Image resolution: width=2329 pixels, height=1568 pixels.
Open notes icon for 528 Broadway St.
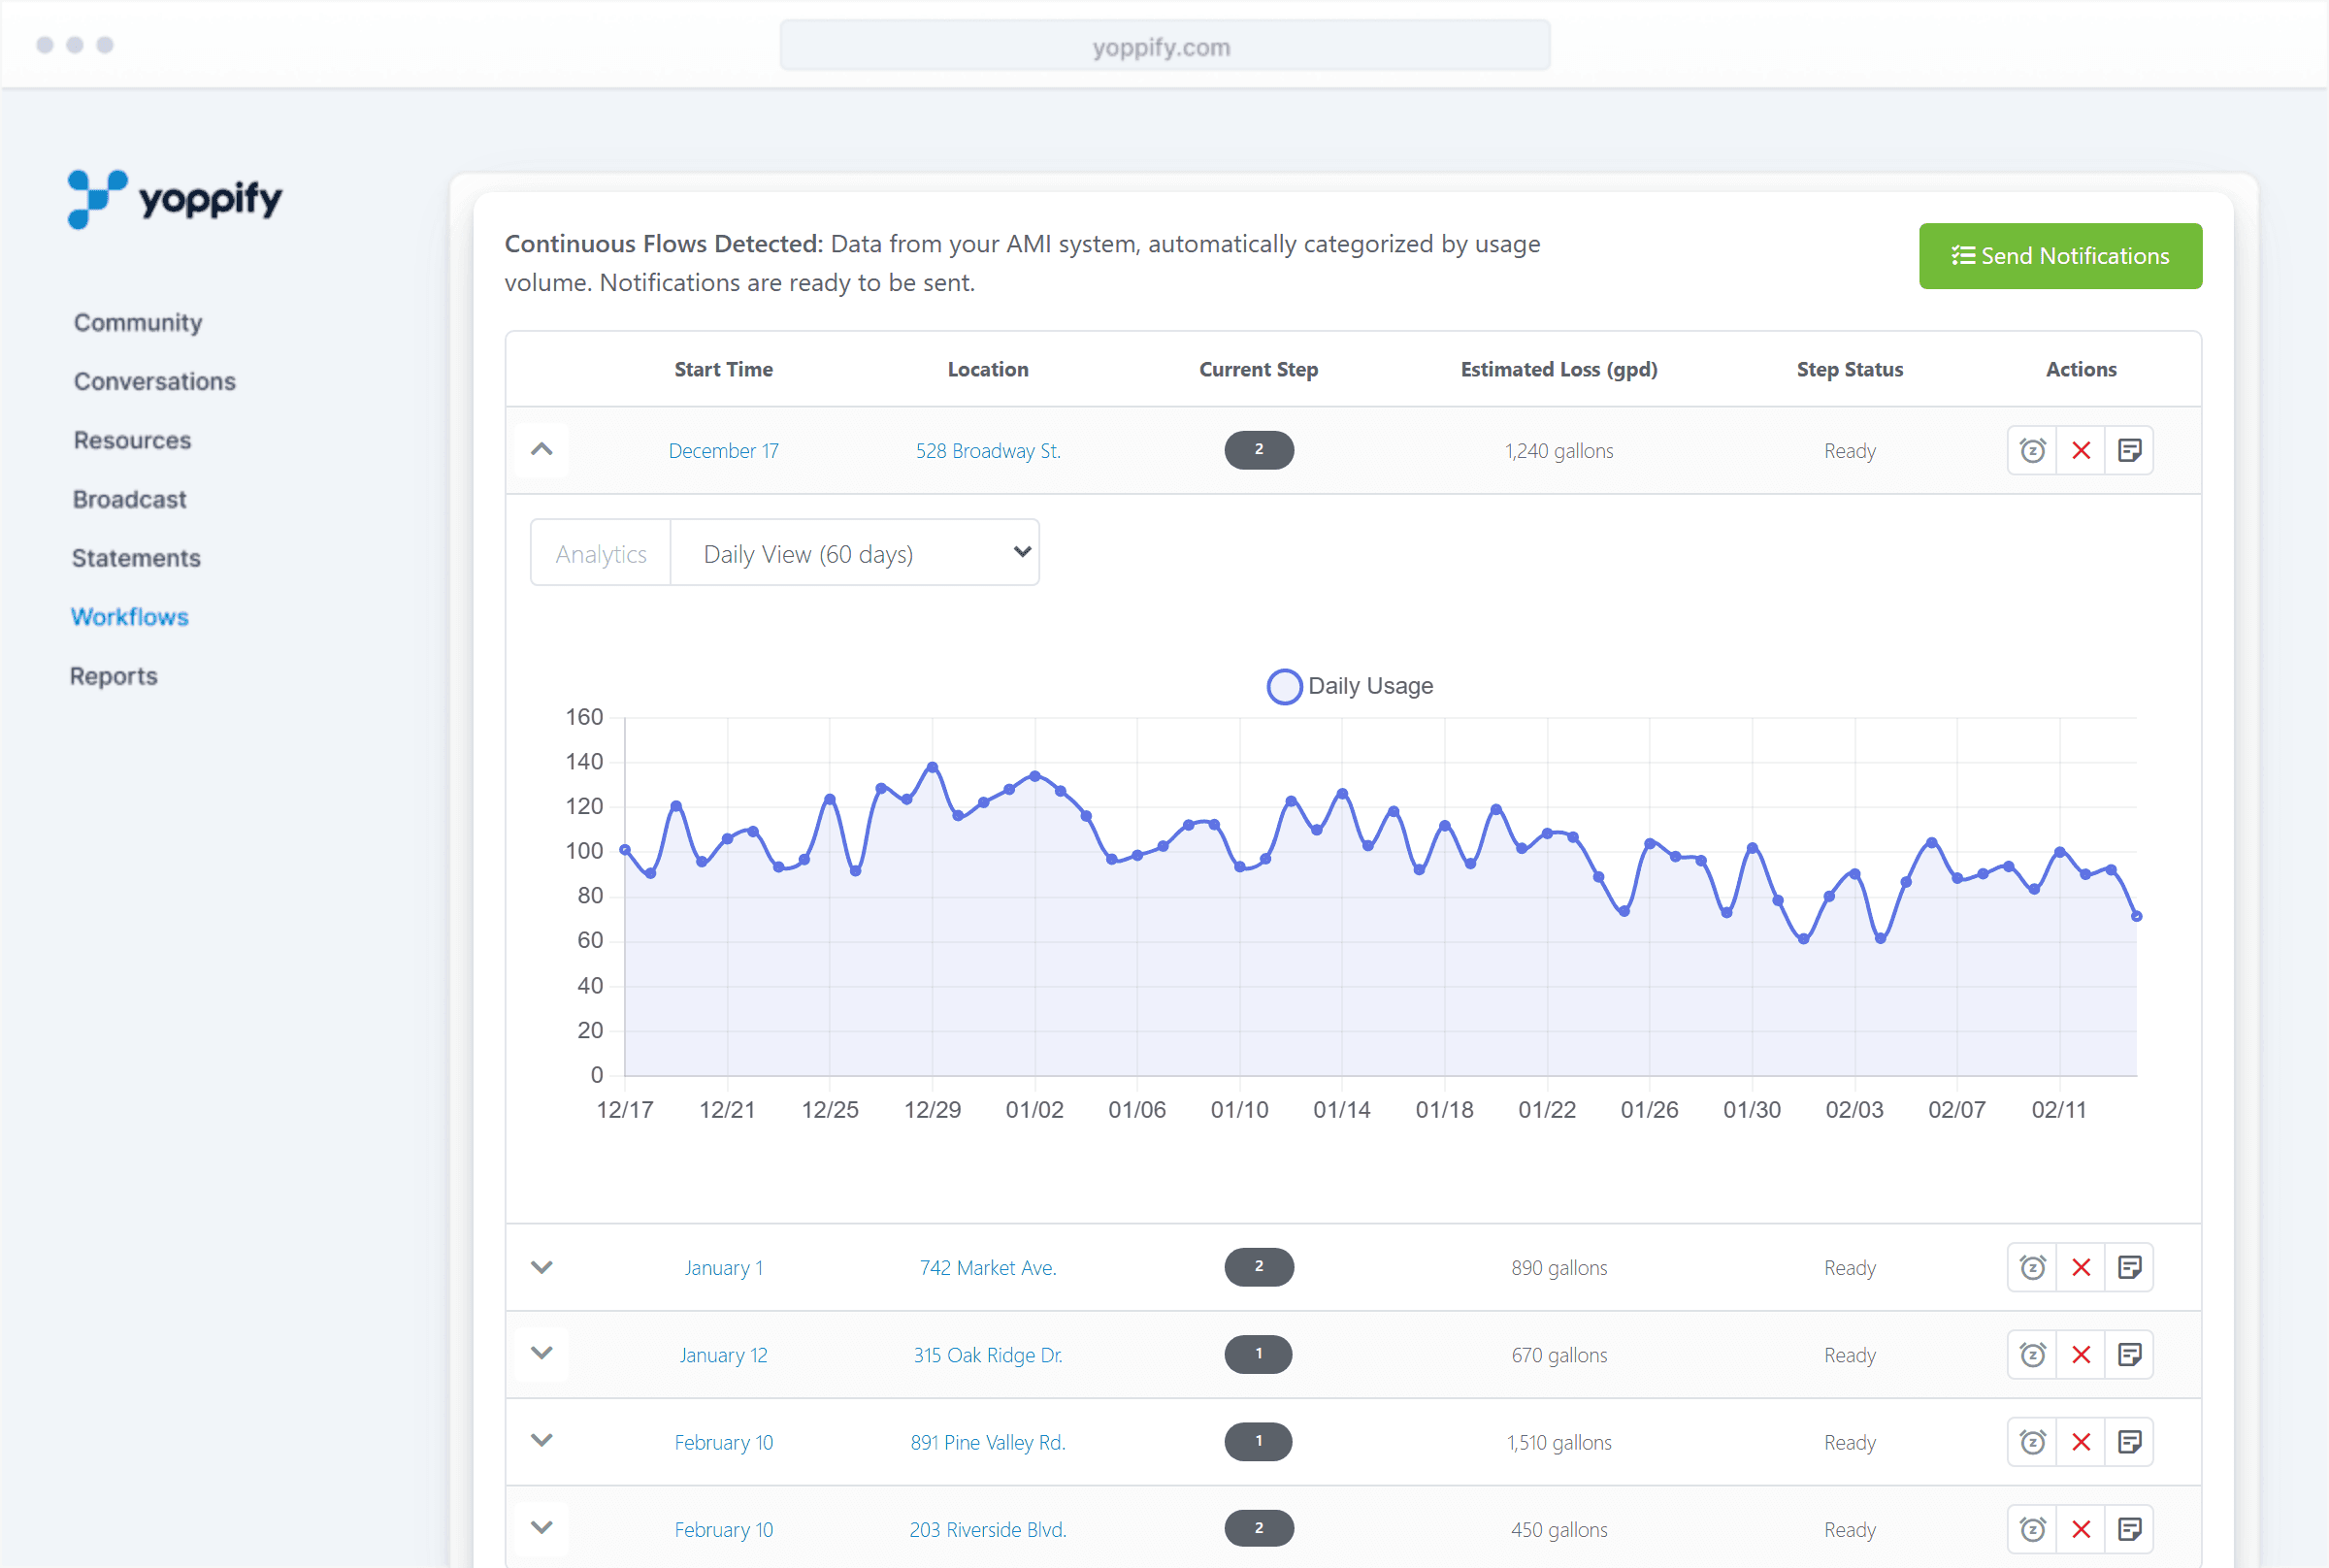(x=2129, y=451)
